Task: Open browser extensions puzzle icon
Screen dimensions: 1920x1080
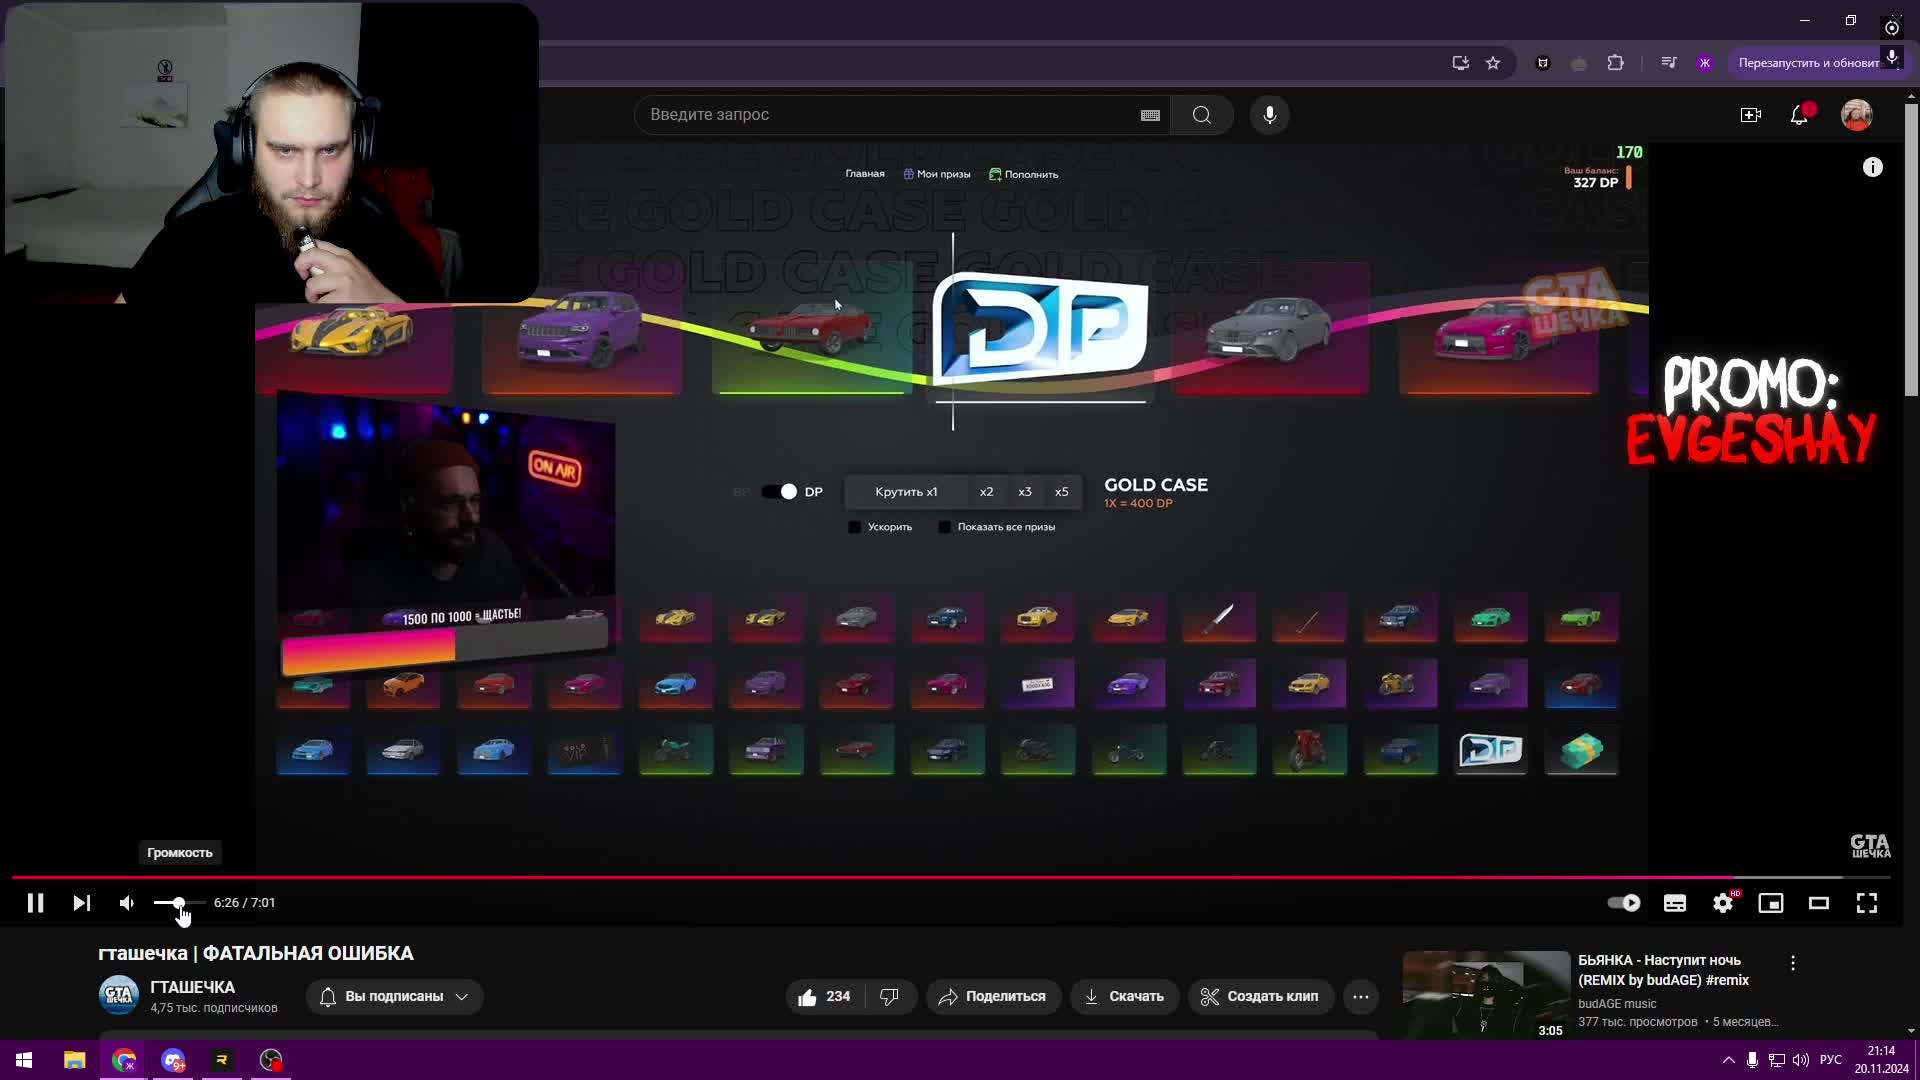Action: [x=1616, y=63]
